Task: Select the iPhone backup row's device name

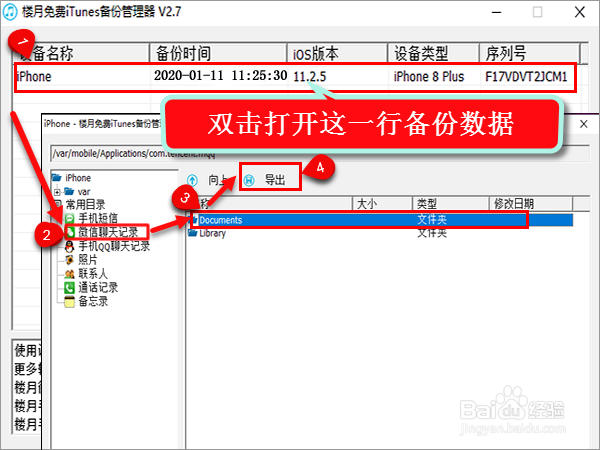Action: click(x=34, y=77)
